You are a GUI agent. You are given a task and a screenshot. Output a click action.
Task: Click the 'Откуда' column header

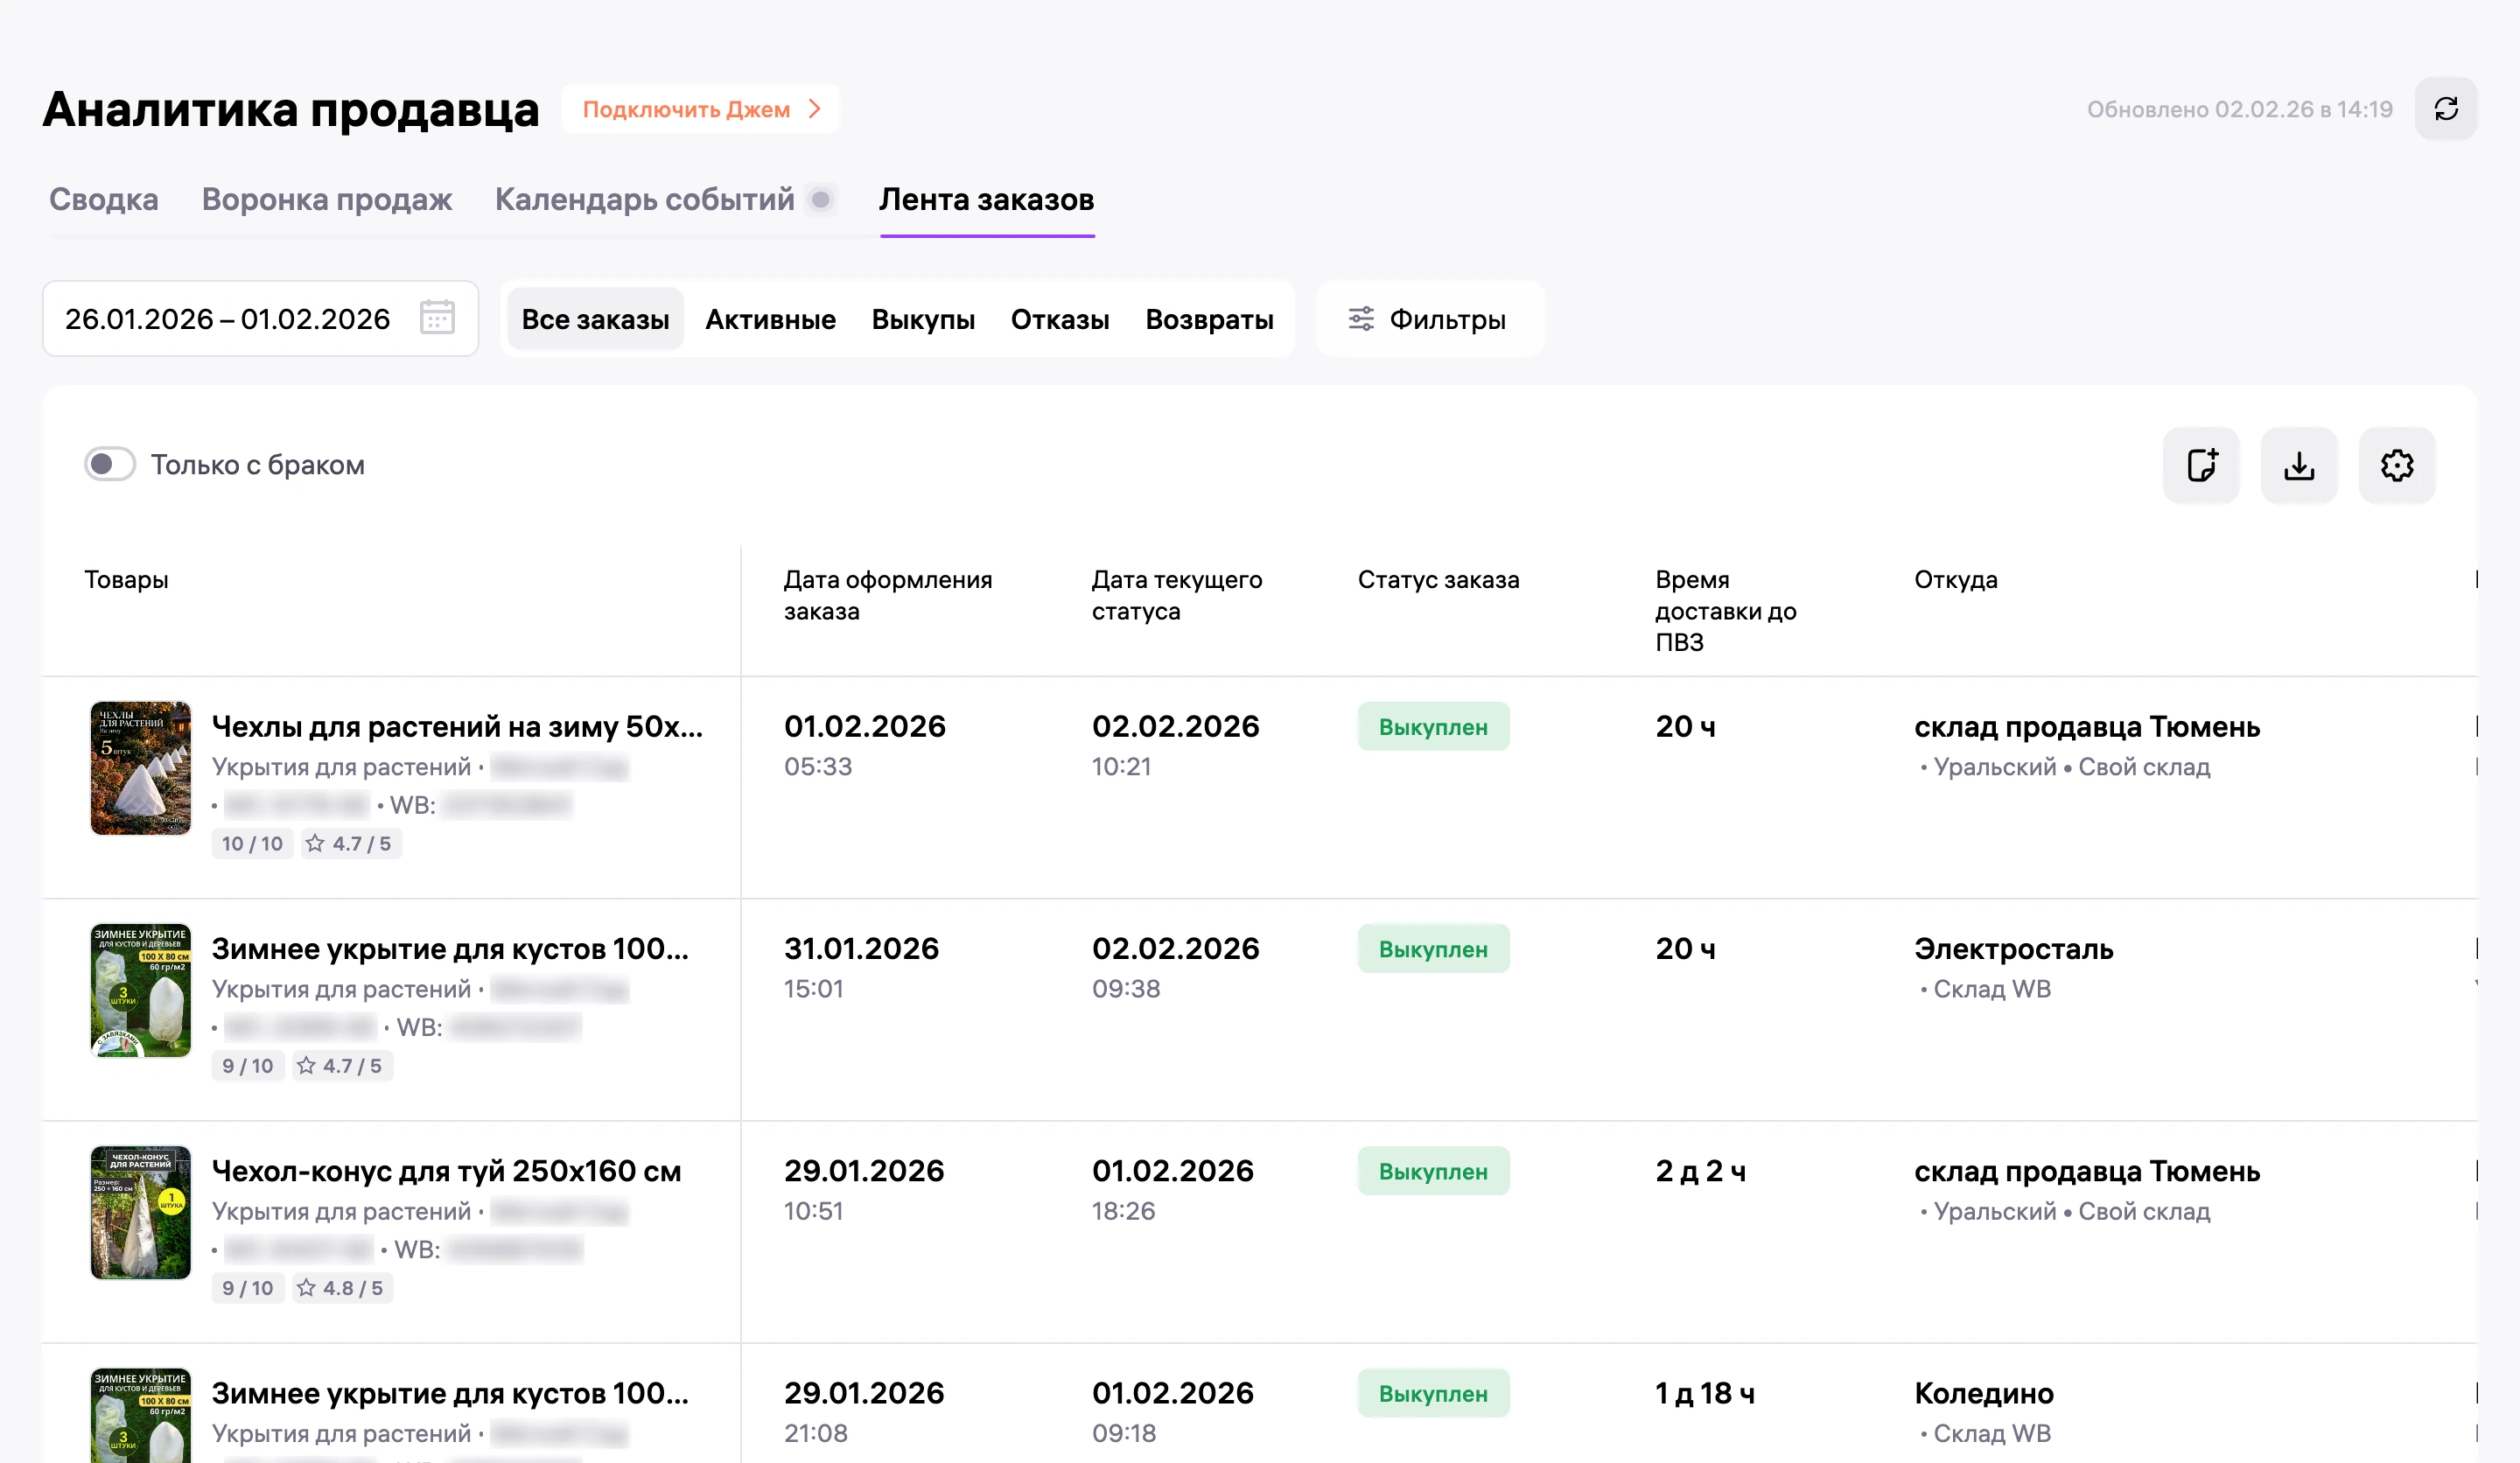1955,579
